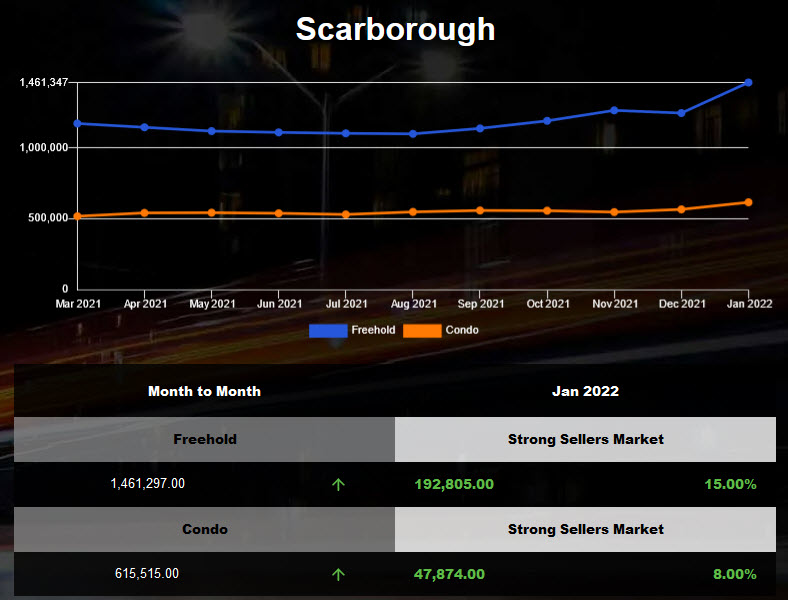Click the Condo row header cell
The width and height of the screenshot is (788, 600).
pos(204,529)
